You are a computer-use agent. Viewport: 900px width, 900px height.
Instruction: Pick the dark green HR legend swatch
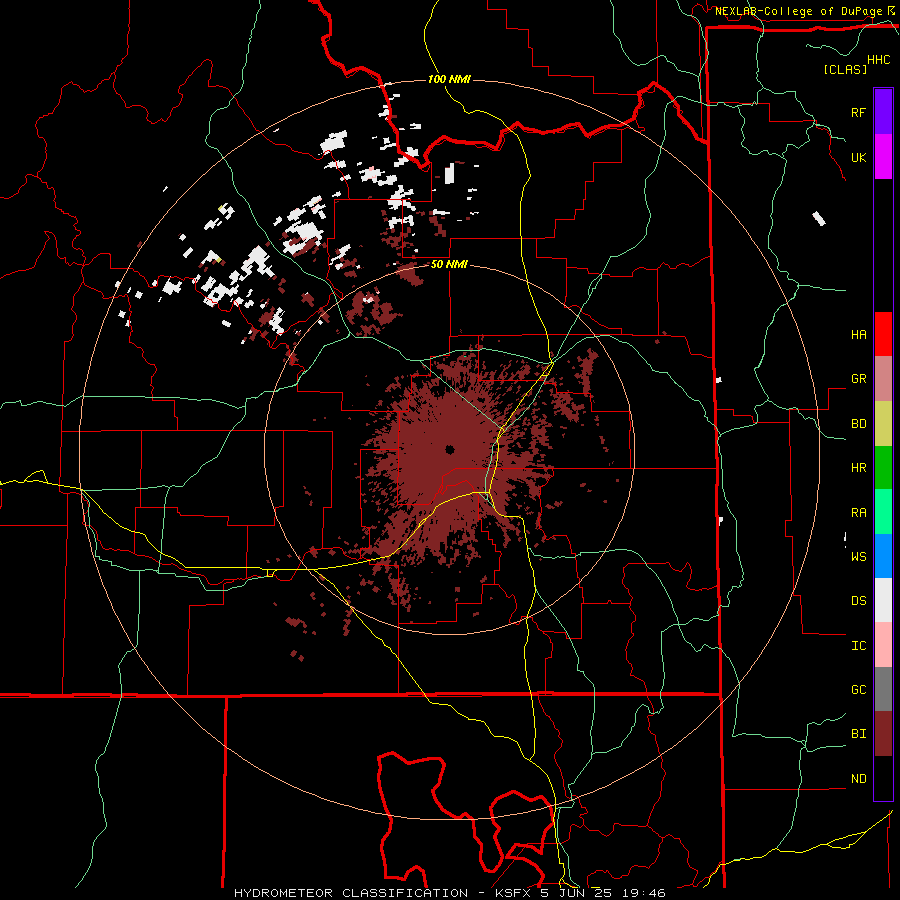883,468
